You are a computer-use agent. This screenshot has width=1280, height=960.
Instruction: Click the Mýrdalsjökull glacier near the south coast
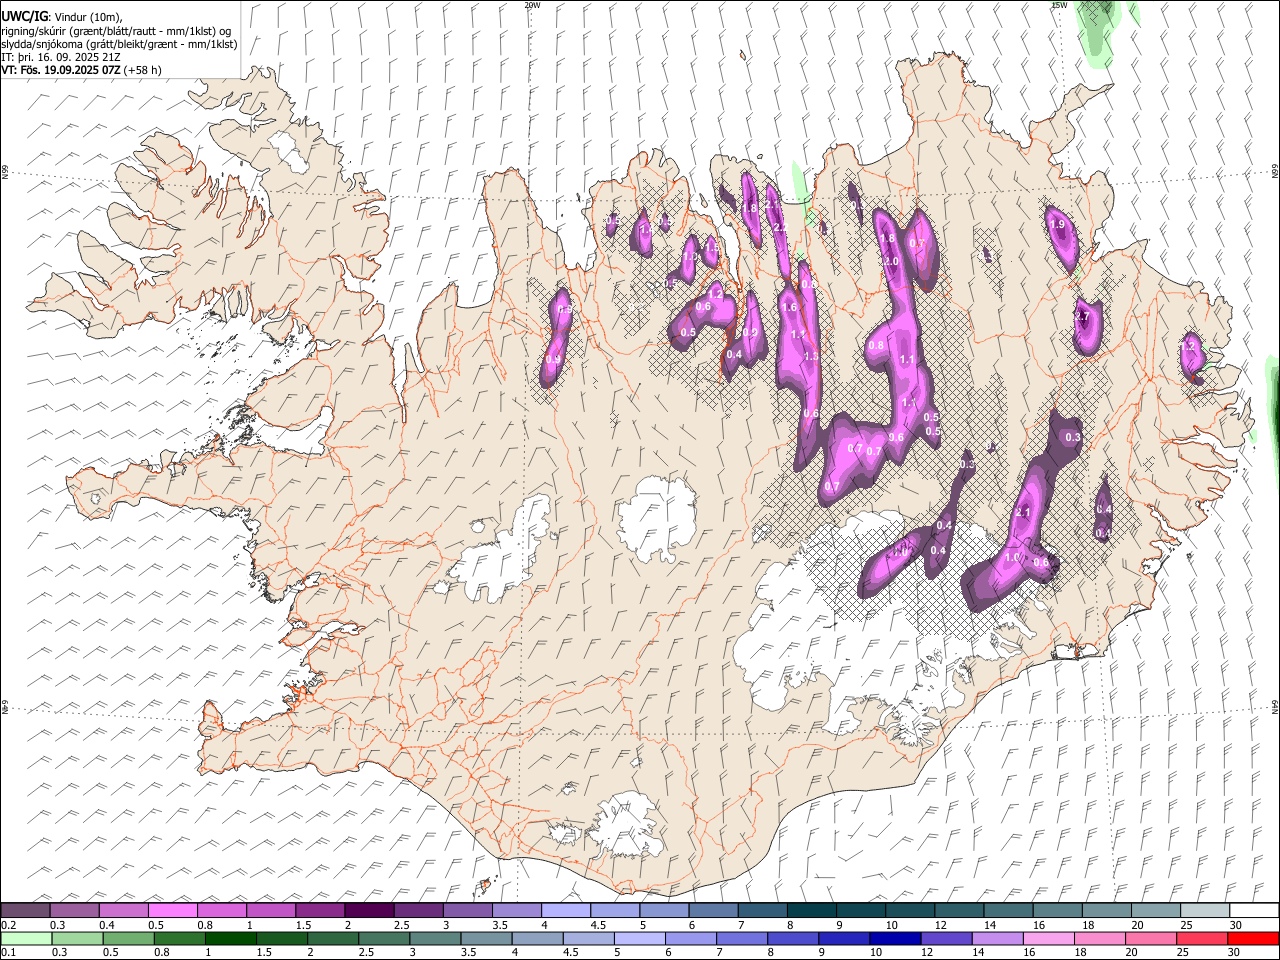pyautogui.click(x=625, y=825)
